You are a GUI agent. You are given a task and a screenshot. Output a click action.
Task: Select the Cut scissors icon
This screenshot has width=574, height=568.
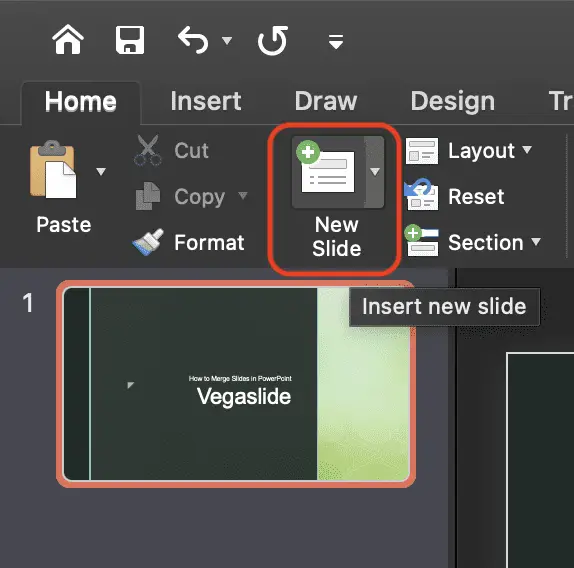(x=148, y=150)
